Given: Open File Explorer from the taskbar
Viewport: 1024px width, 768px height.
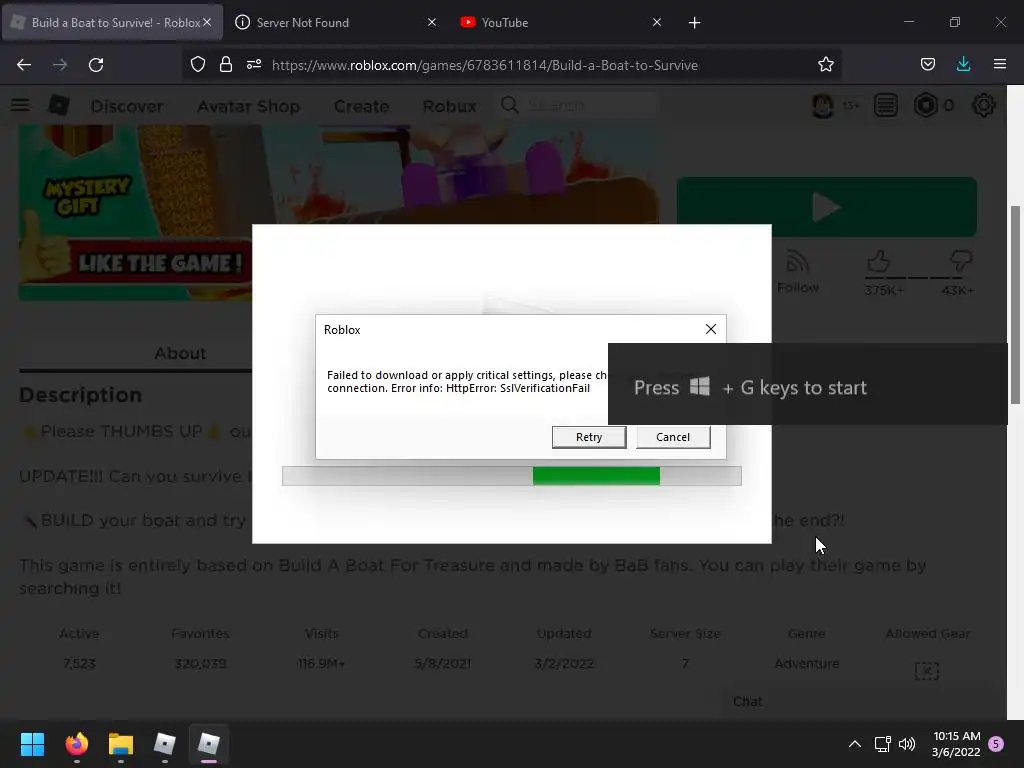Looking at the screenshot, I should pyautogui.click(x=121, y=744).
